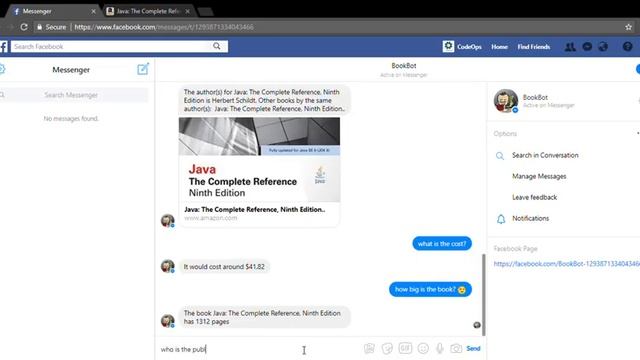Click the microphone voice clip icon
The width and height of the screenshot is (640, 360).
[440, 348]
